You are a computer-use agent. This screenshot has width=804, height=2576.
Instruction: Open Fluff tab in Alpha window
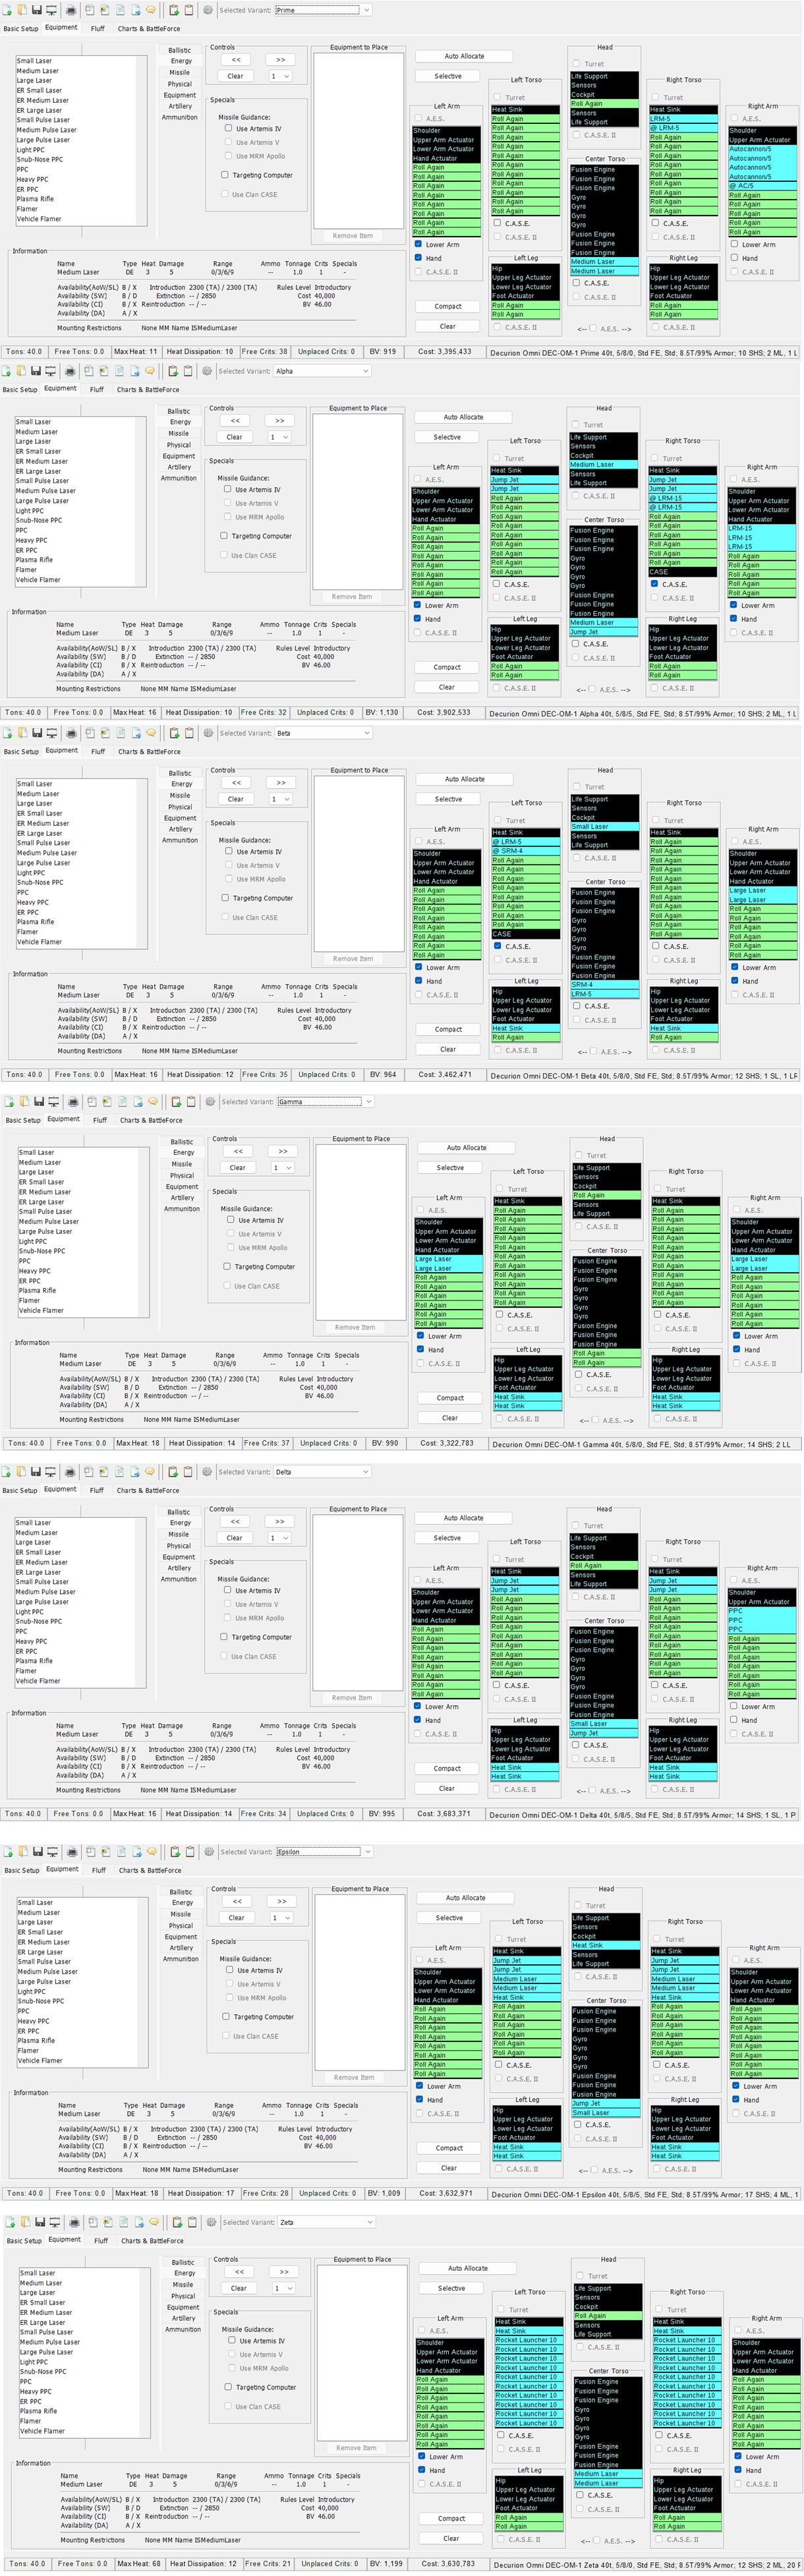96,390
